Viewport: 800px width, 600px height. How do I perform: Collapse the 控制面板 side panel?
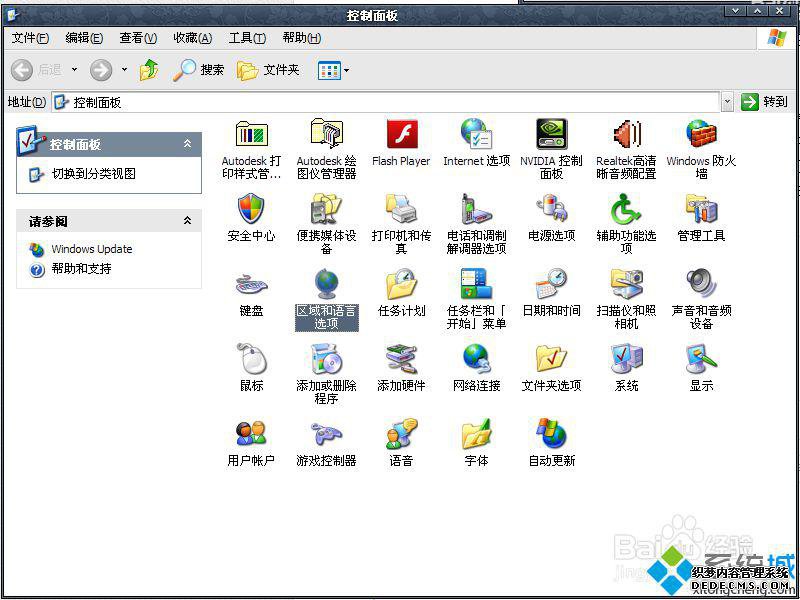click(x=187, y=144)
